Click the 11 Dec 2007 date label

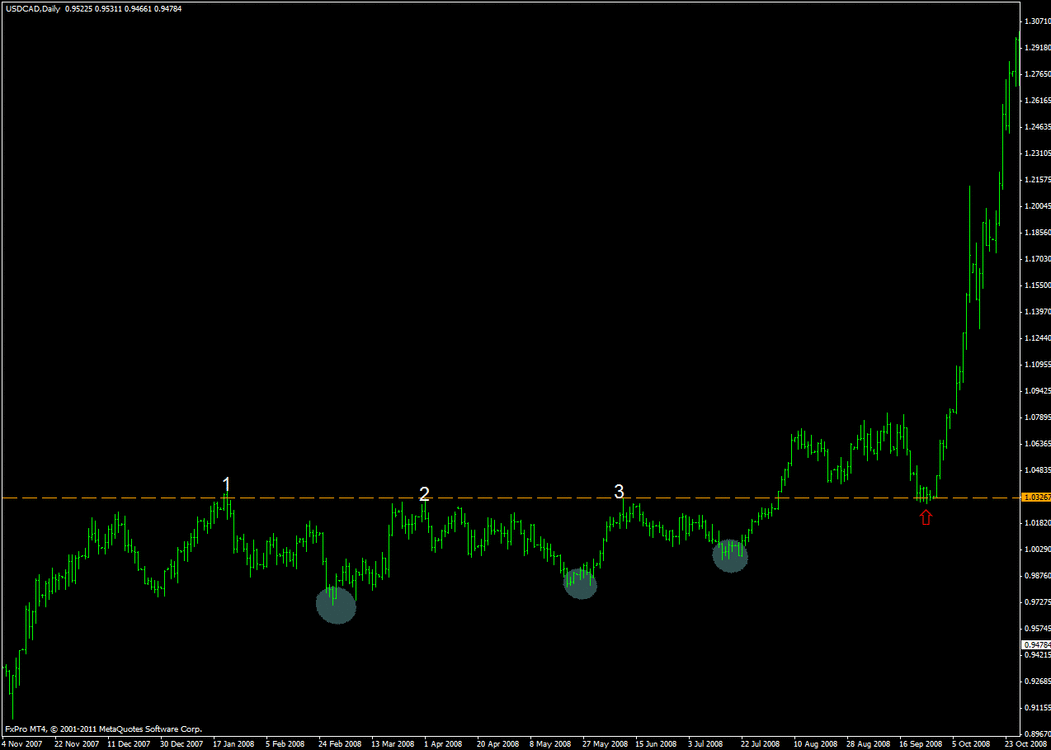[x=129, y=744]
